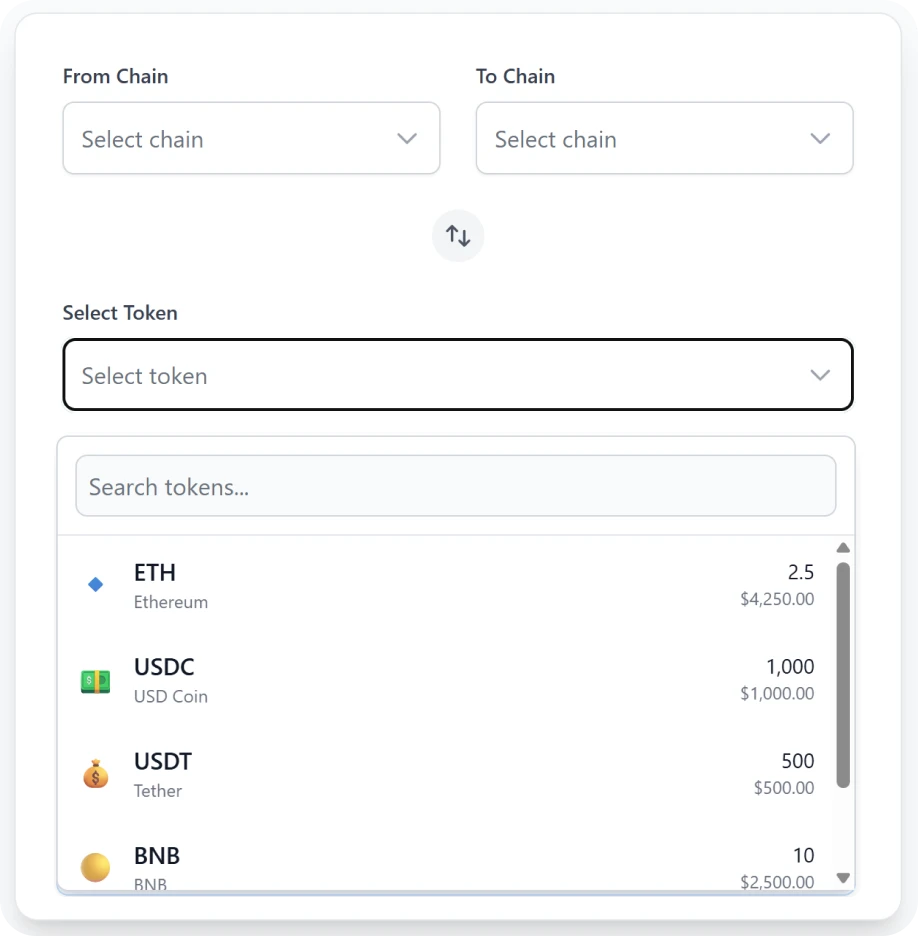The image size is (918, 936).
Task: Open the To Chain dropdown
Action: (664, 138)
